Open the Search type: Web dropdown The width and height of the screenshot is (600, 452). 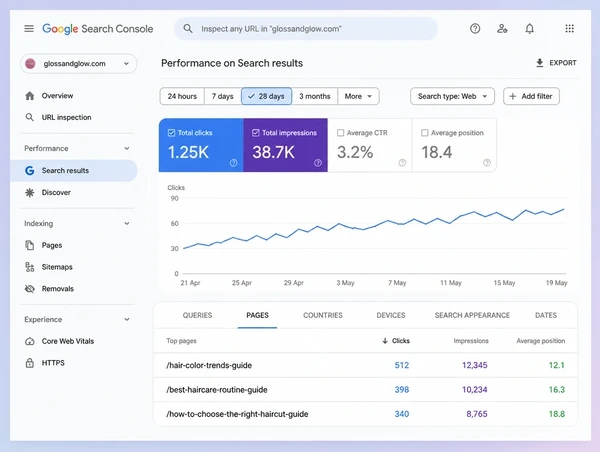pos(452,96)
